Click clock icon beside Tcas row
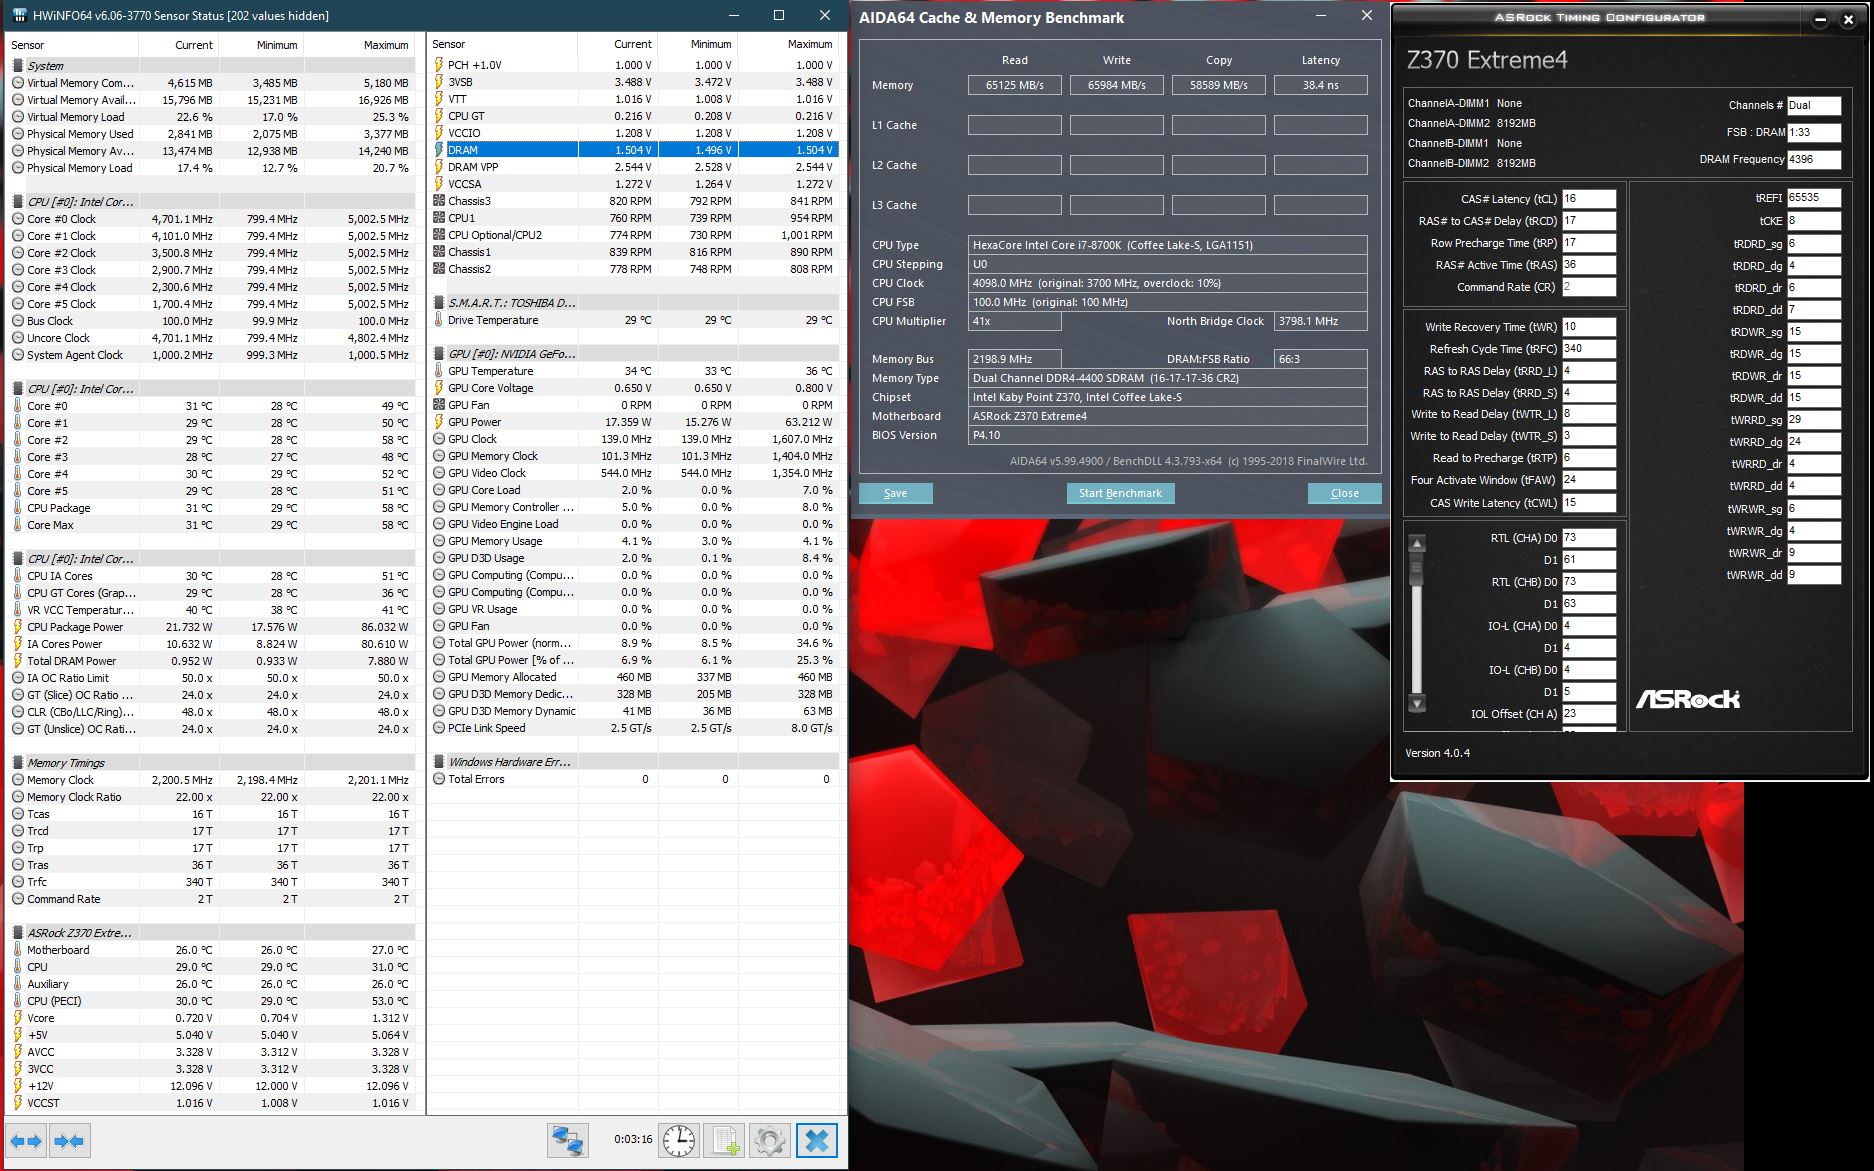Screen dimensions: 1874x1171 (x=18, y=814)
